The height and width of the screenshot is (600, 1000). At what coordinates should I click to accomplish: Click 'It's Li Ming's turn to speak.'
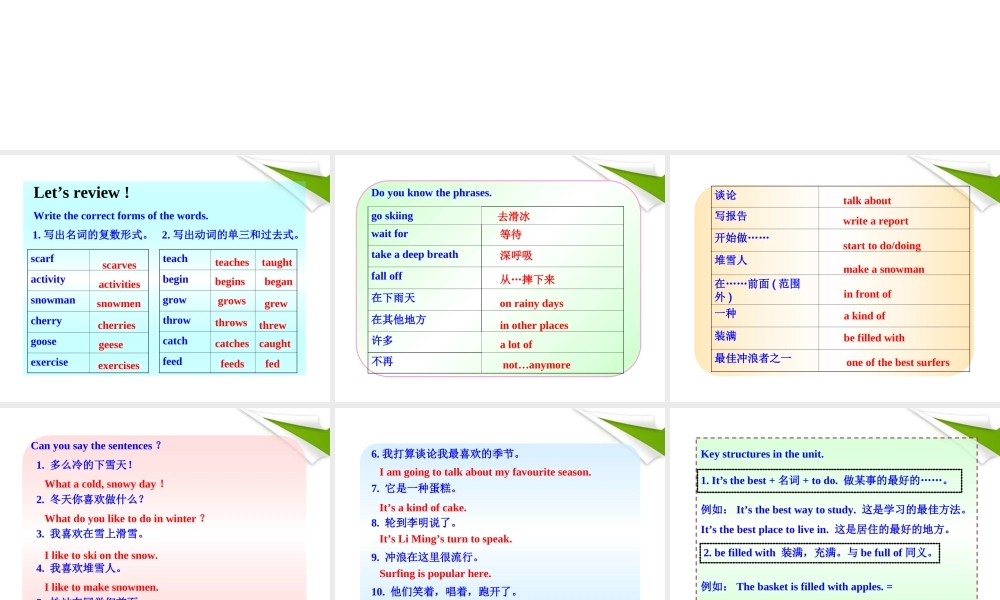pos(445,539)
